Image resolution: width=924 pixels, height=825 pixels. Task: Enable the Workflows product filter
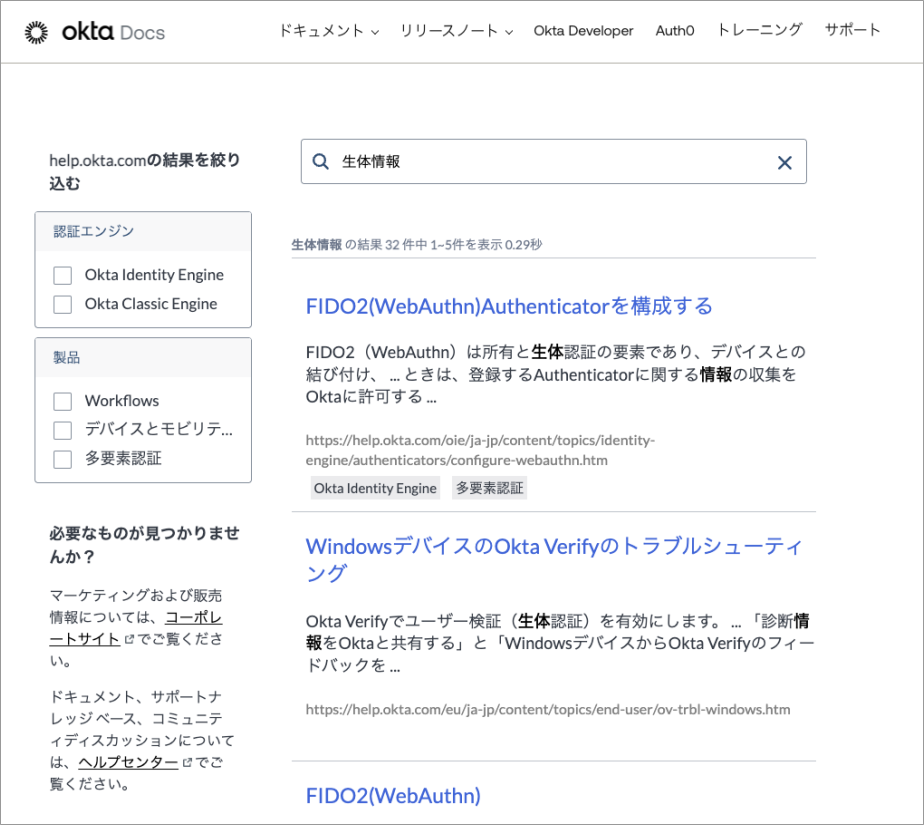pyautogui.click(x=63, y=401)
